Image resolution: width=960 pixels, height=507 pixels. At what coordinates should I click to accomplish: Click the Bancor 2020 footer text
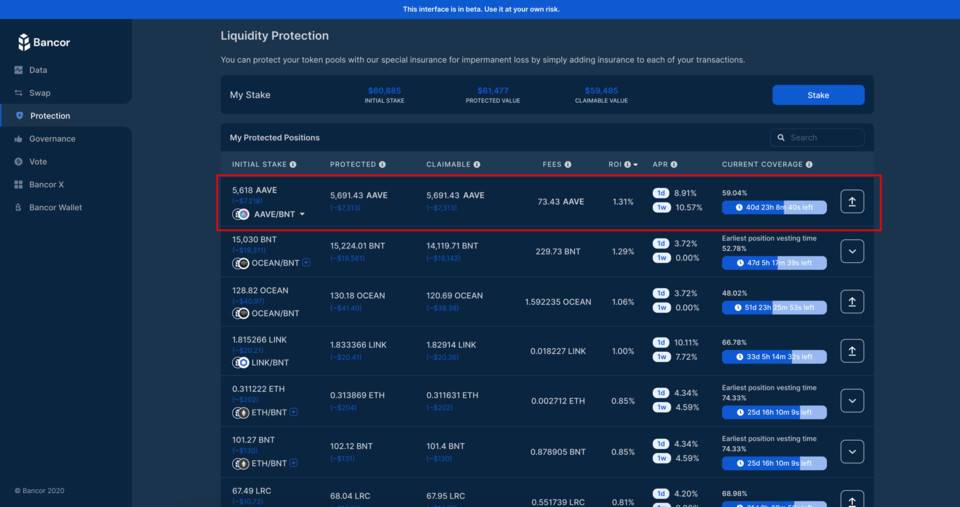[39, 490]
